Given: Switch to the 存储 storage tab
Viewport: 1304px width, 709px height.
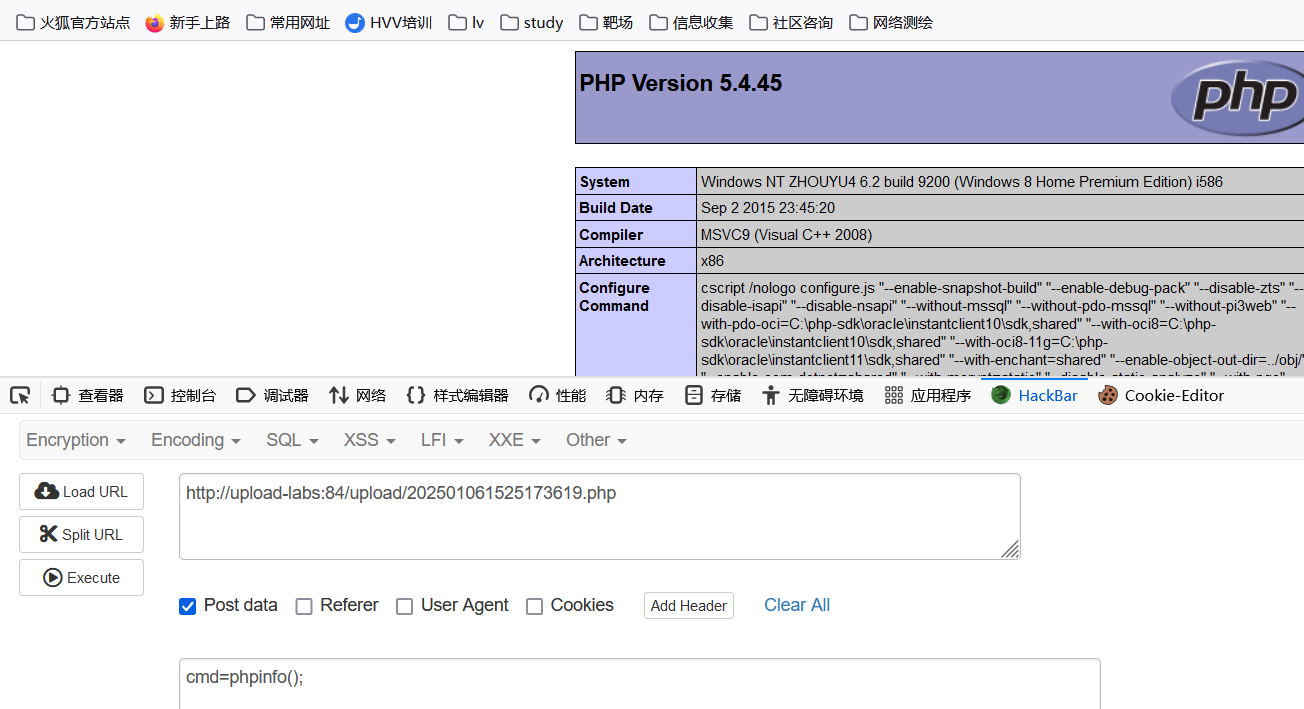Looking at the screenshot, I should coord(713,395).
